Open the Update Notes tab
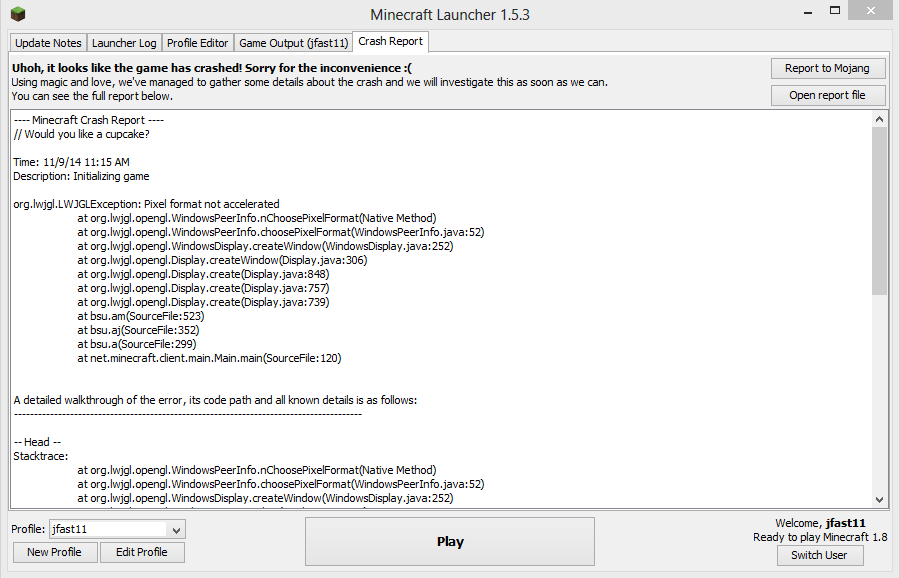This screenshot has height=578, width=900. coord(48,43)
